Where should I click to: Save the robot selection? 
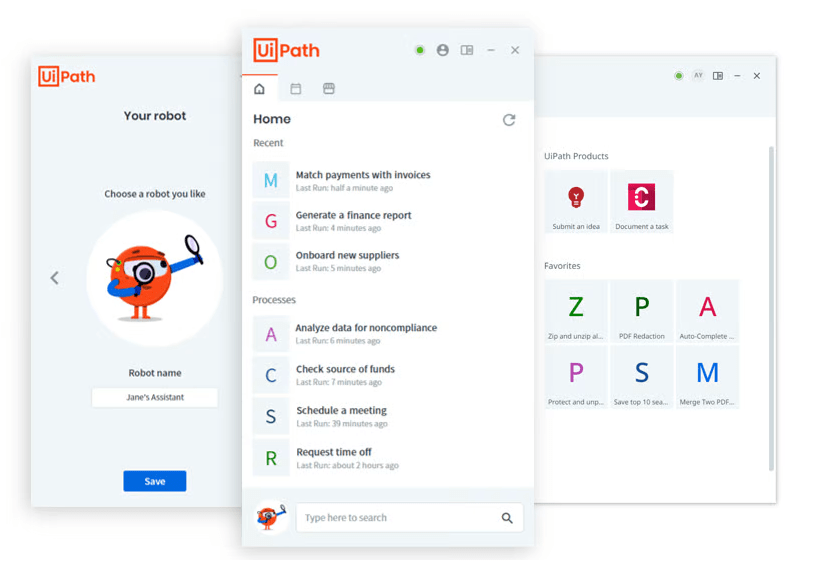[154, 481]
